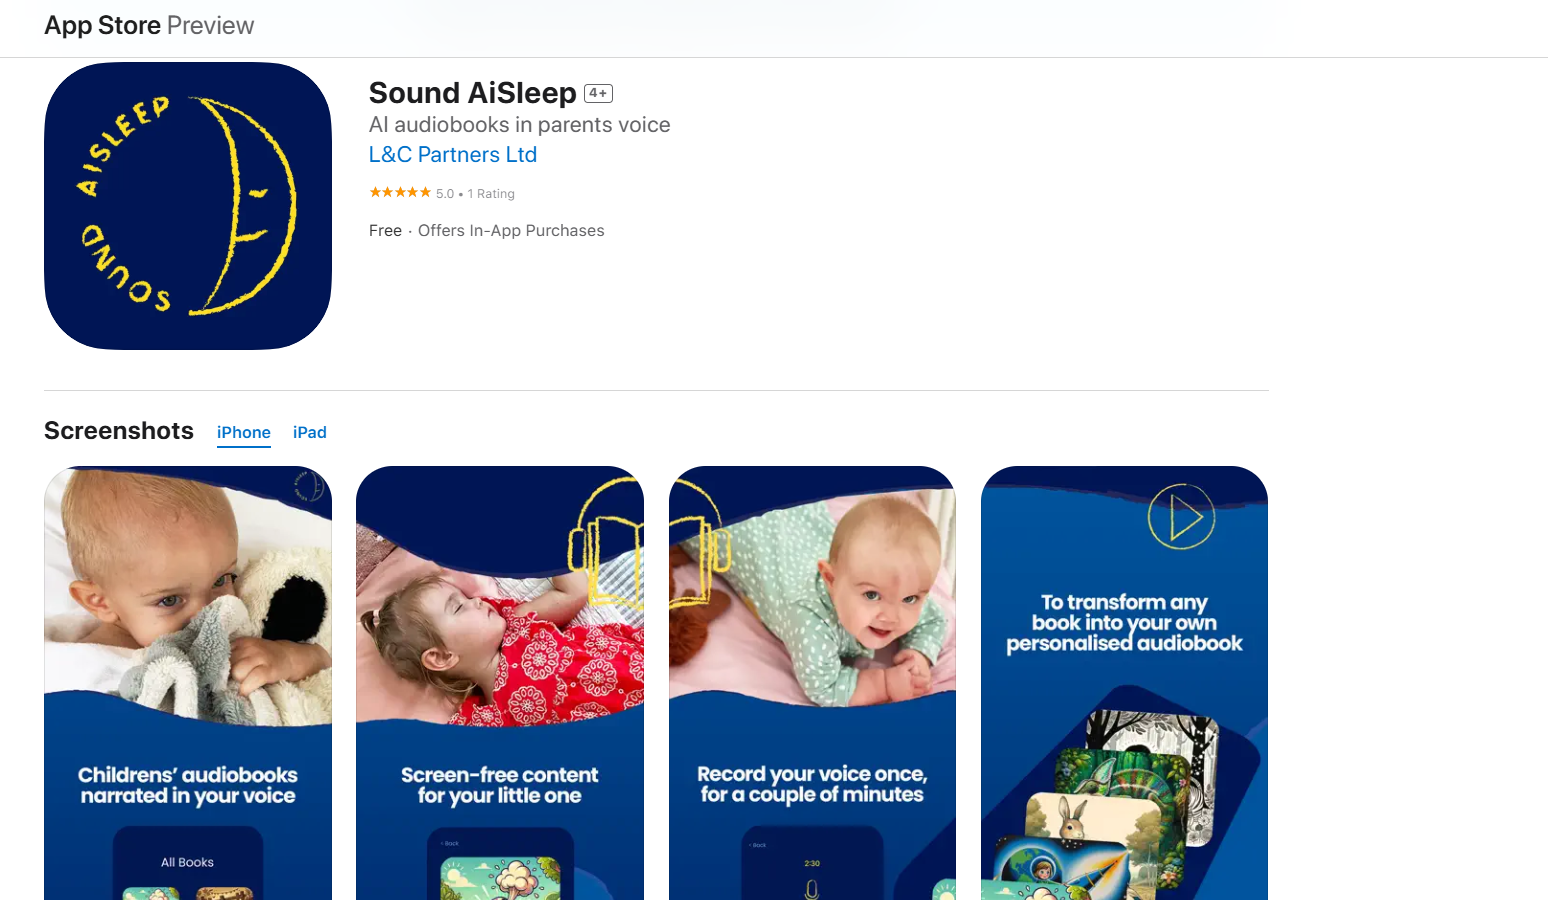Click the 4+ age rating badge
The image size is (1548, 900).
(598, 93)
